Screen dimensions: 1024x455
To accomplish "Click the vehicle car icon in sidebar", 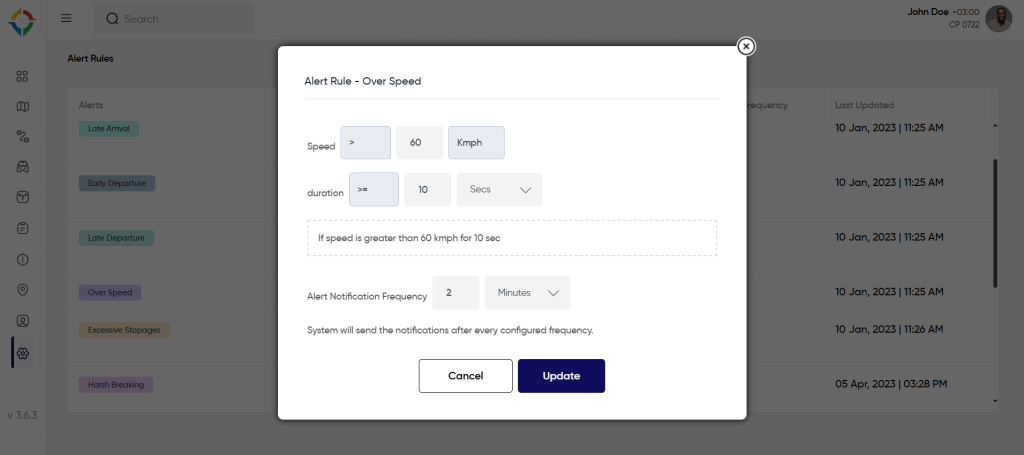I will pyautogui.click(x=23, y=167).
